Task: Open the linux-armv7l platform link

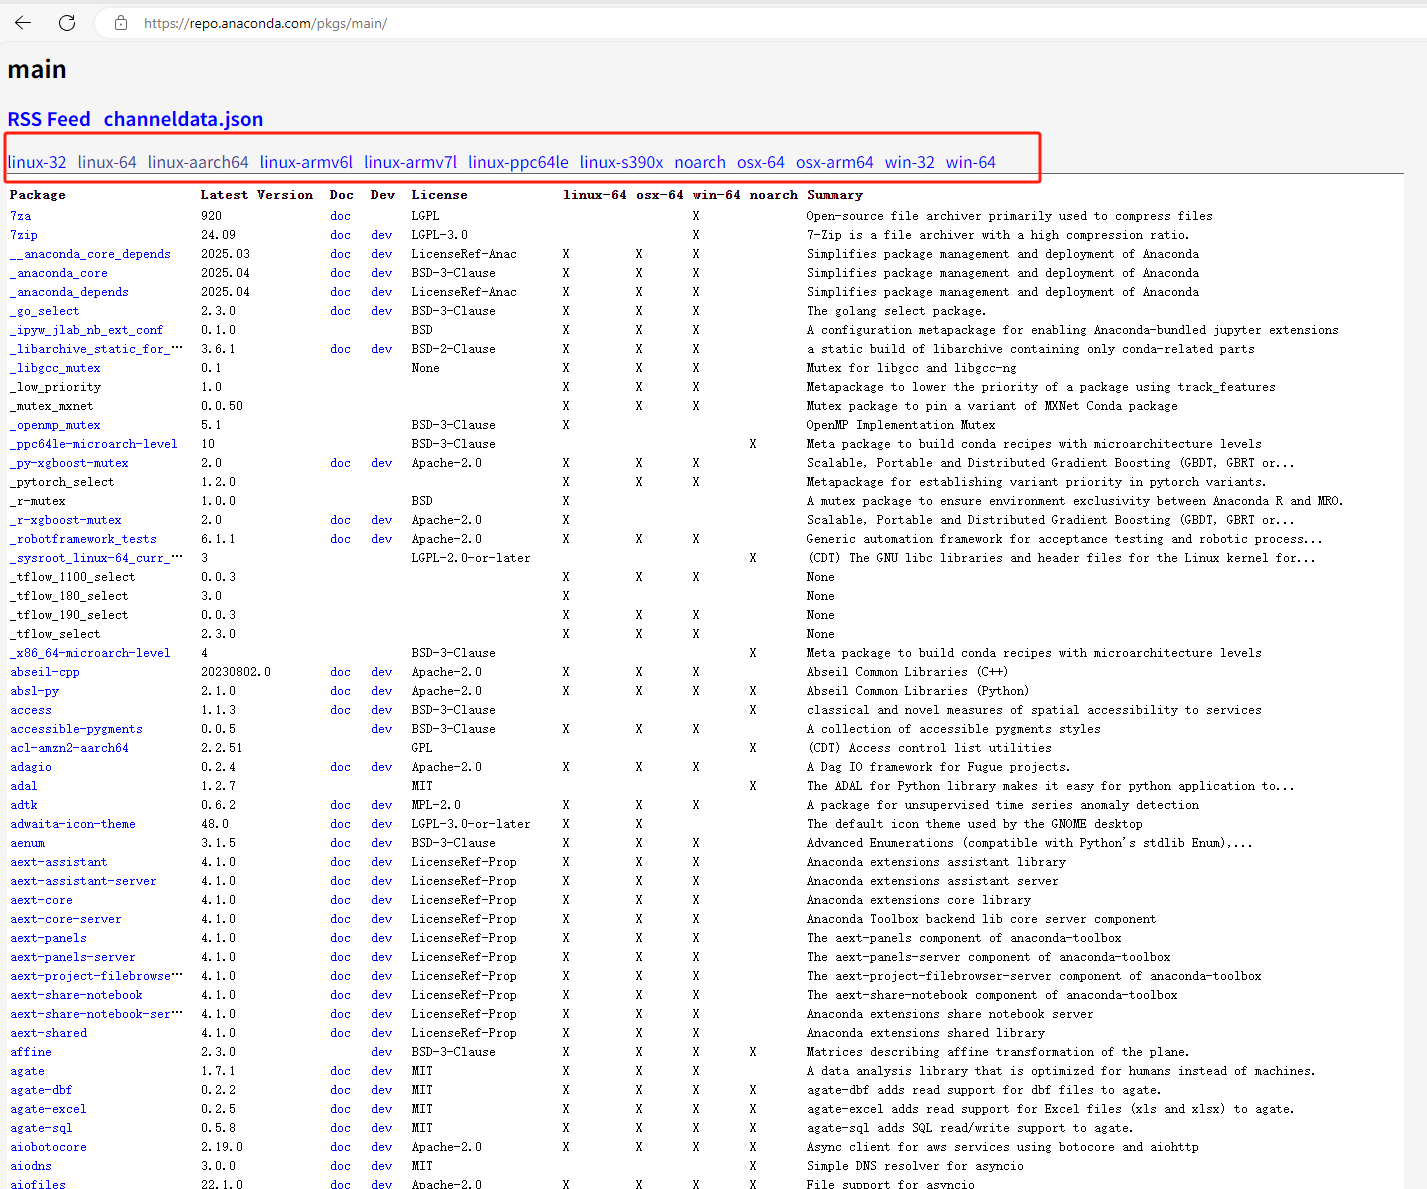Action: click(x=410, y=162)
